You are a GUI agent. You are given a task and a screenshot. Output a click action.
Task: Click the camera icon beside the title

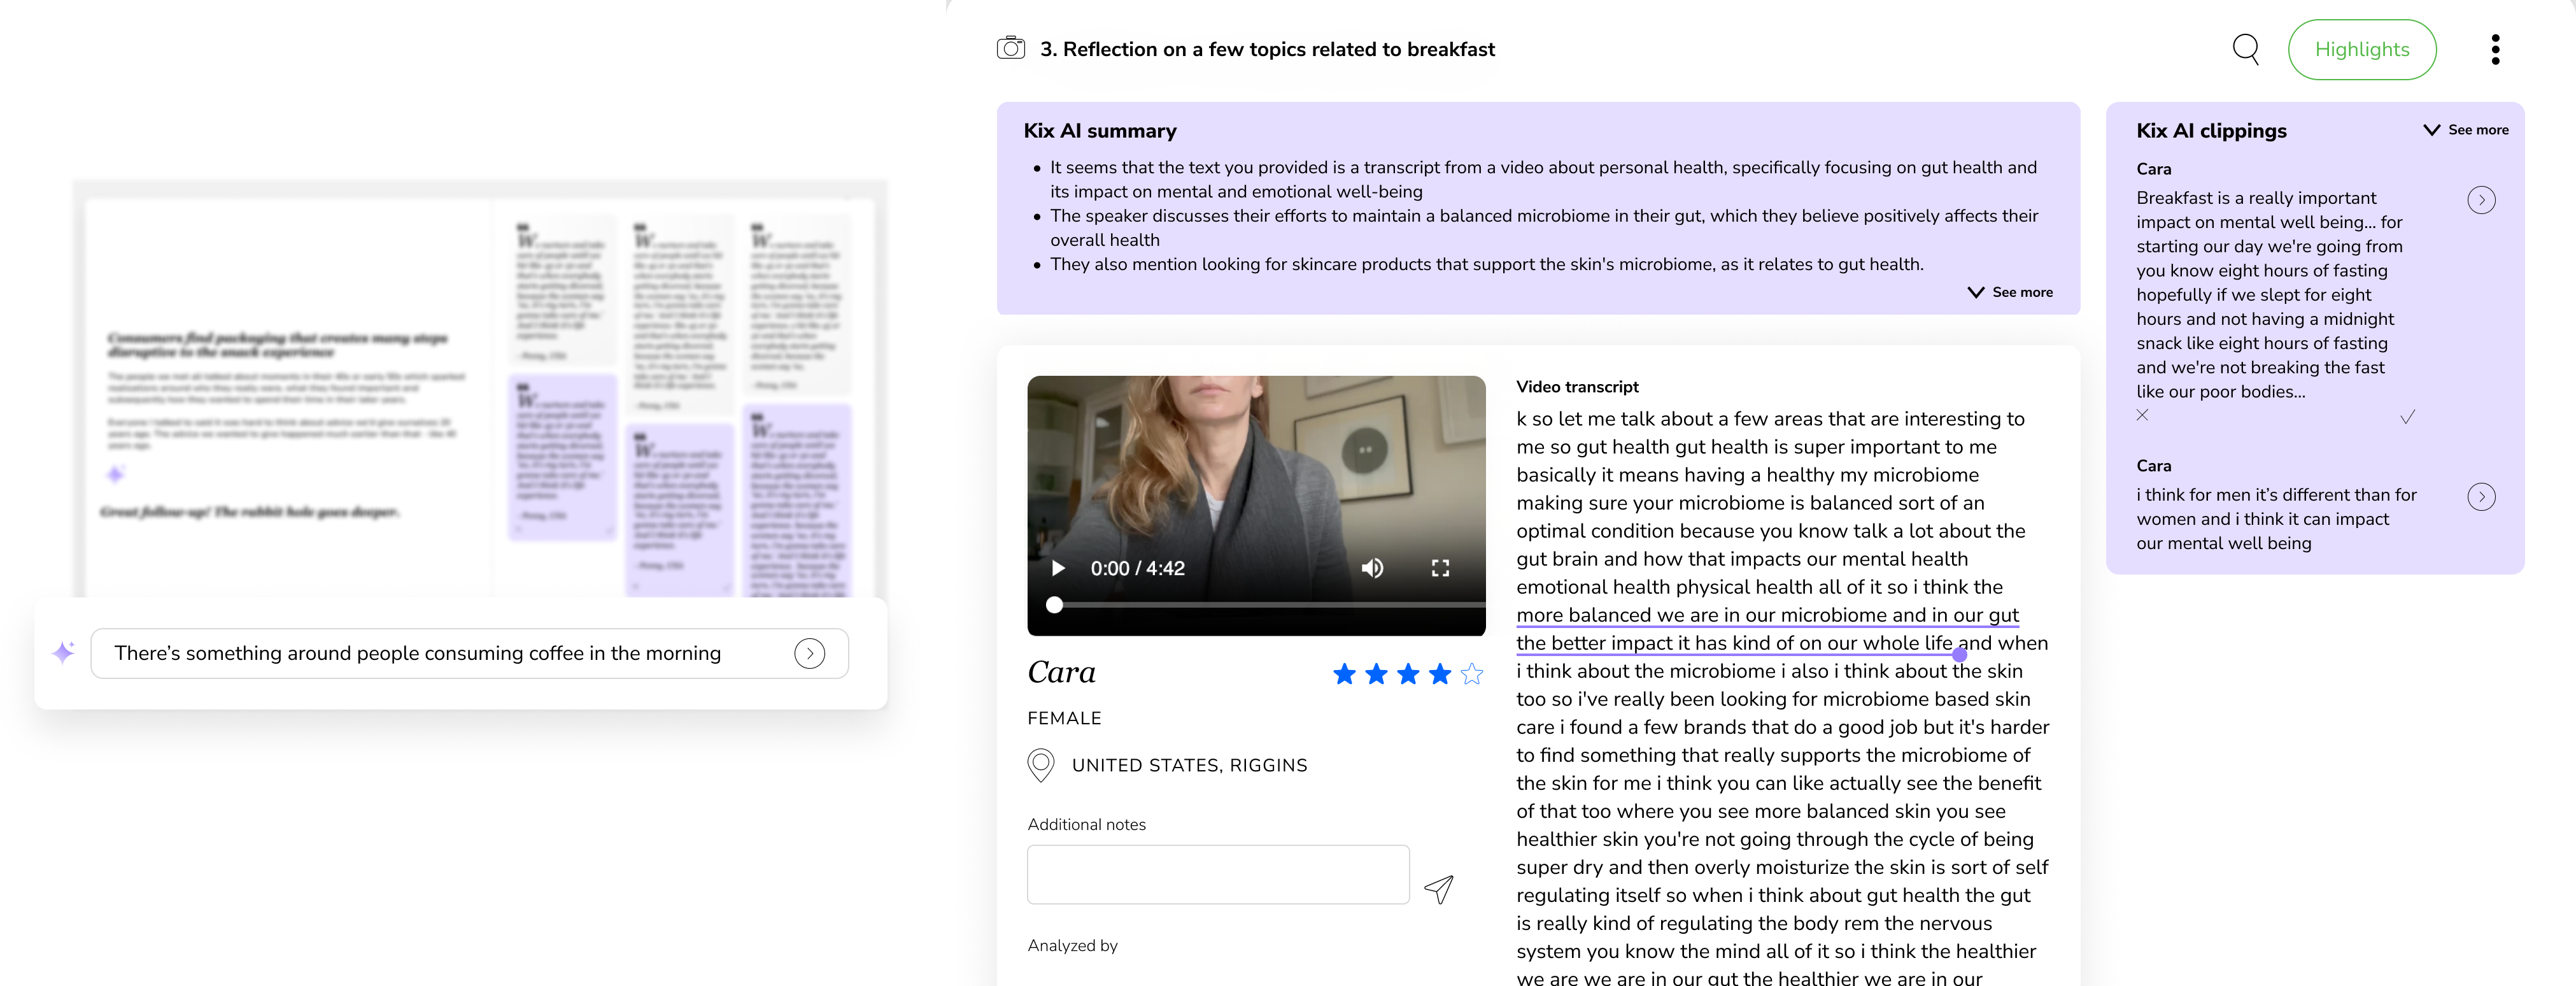pyautogui.click(x=1010, y=48)
